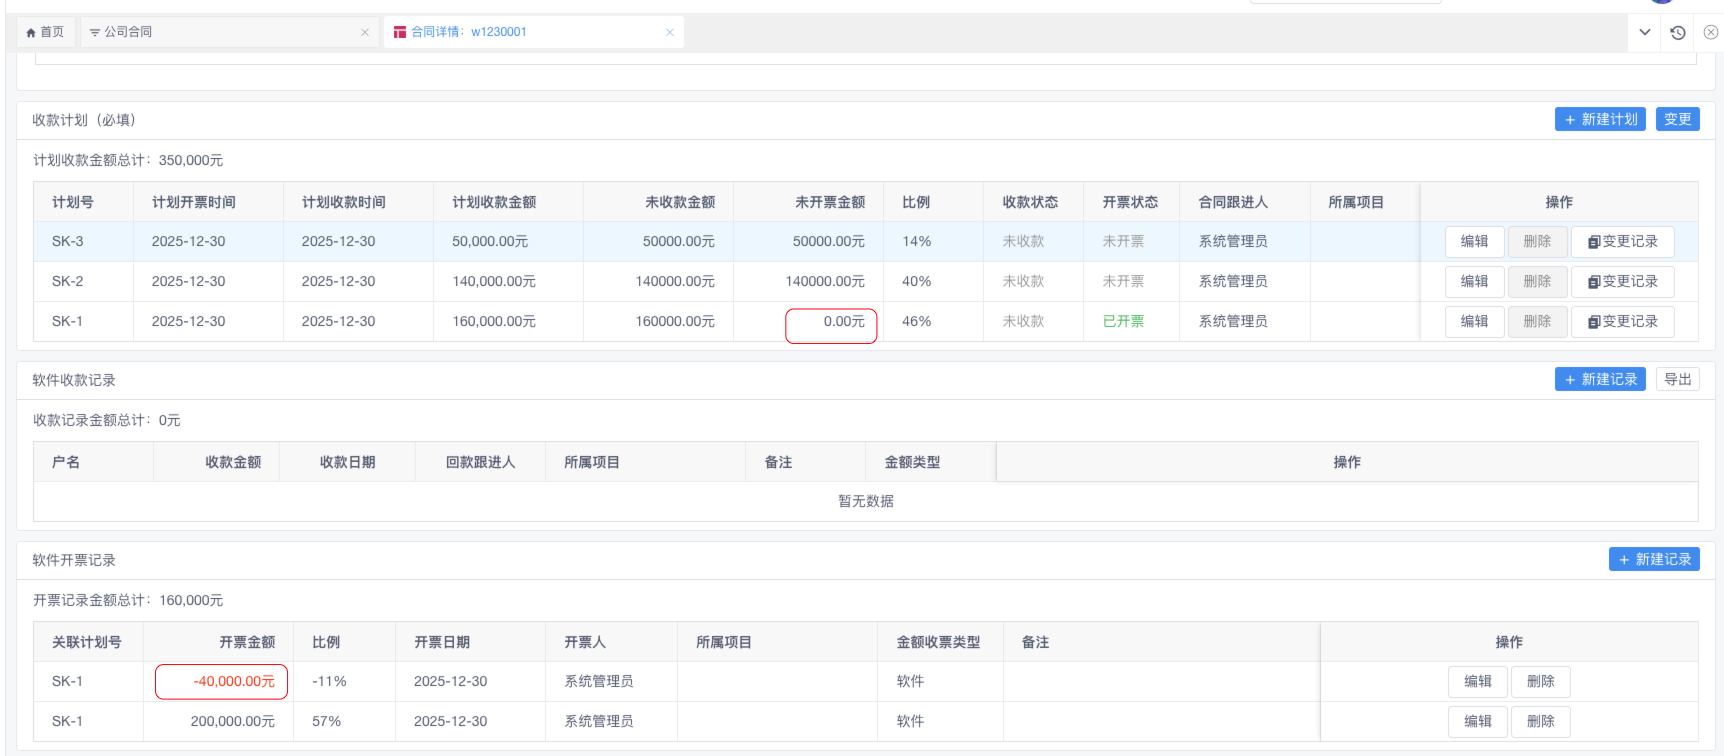Edit the SK-1 payment plan row
Screen dimensions: 1724x756
tap(1474, 321)
